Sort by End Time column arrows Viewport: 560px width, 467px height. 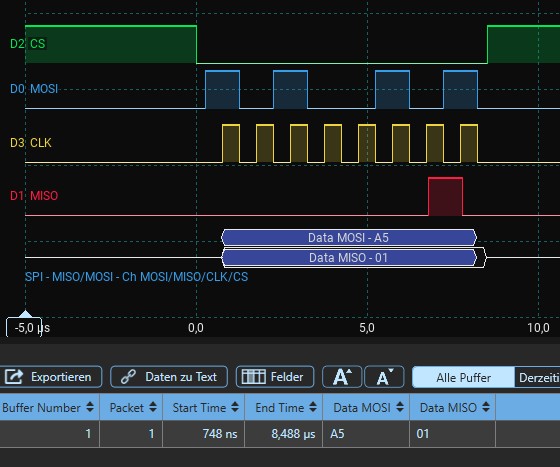click(x=313, y=407)
